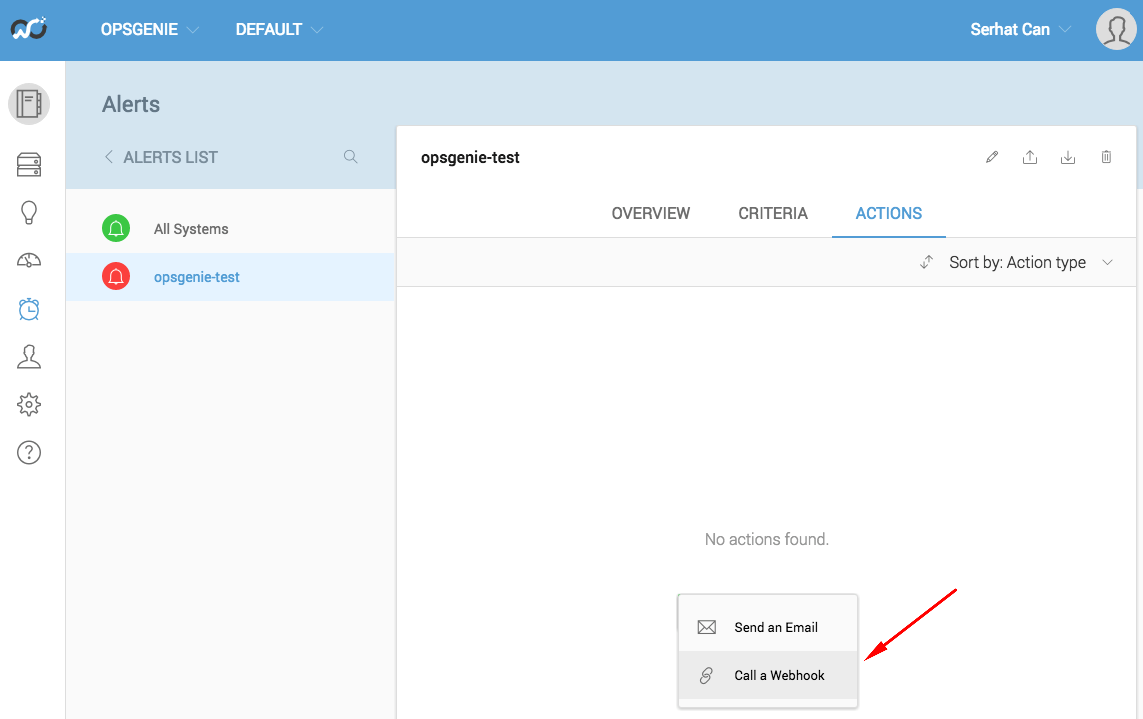Image resolution: width=1143 pixels, height=719 pixels.
Task: Click the app logo in top-left corner
Action: (28, 28)
